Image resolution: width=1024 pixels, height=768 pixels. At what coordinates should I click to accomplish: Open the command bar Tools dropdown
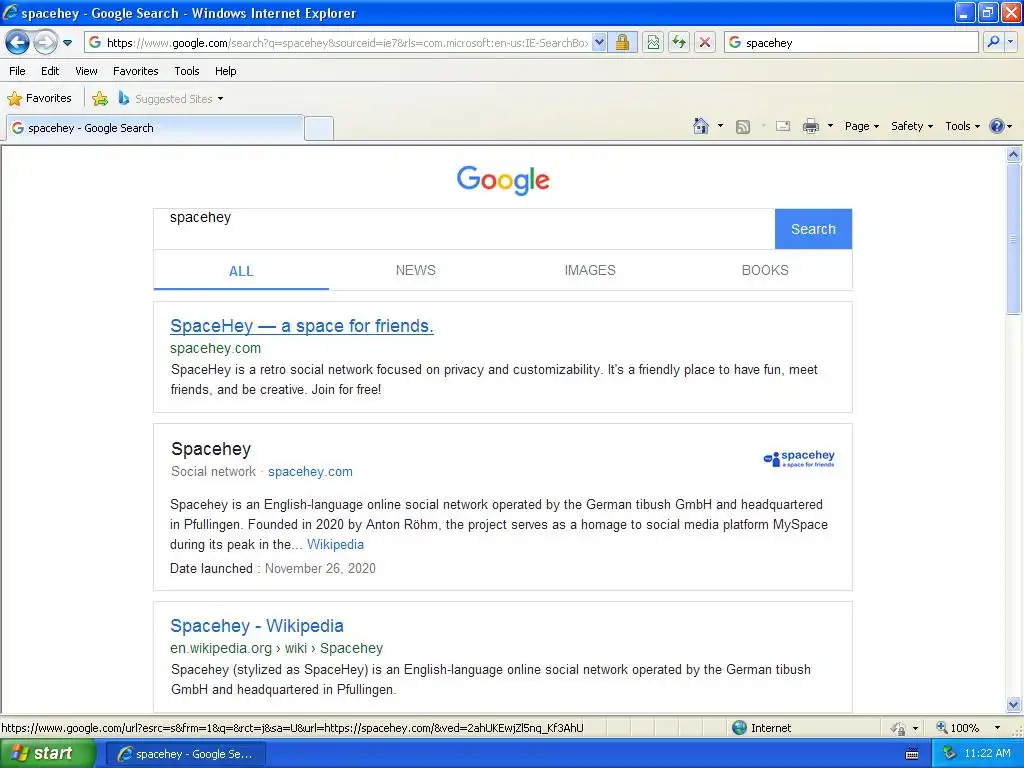click(963, 126)
